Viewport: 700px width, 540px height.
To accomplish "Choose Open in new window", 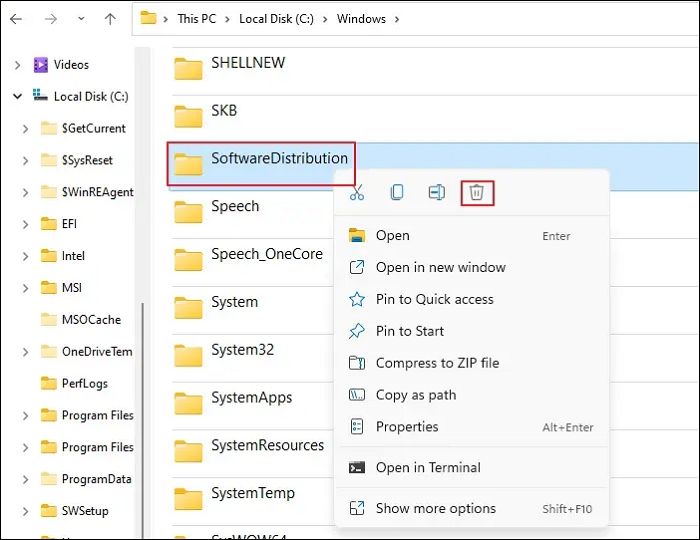I will [440, 267].
